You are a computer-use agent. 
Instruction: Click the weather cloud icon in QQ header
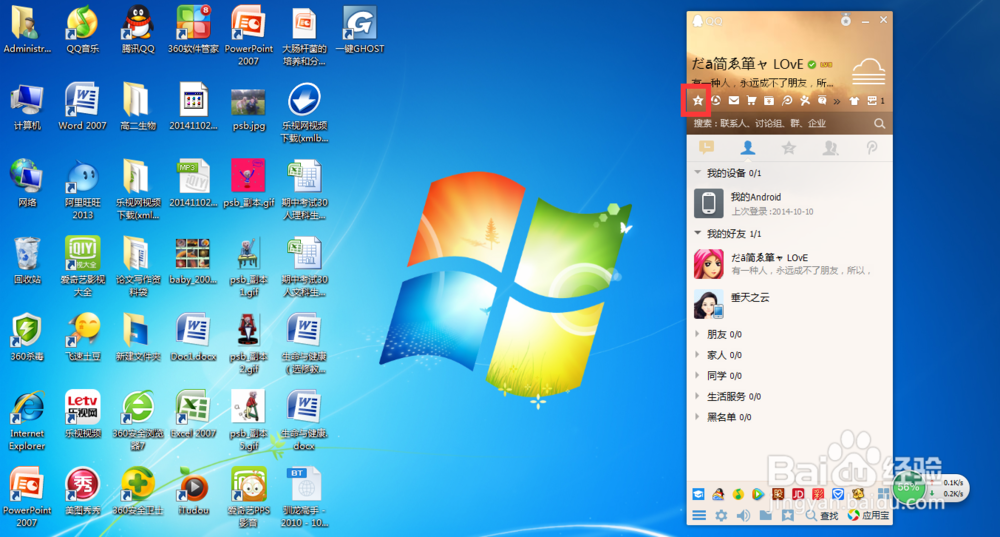(869, 71)
